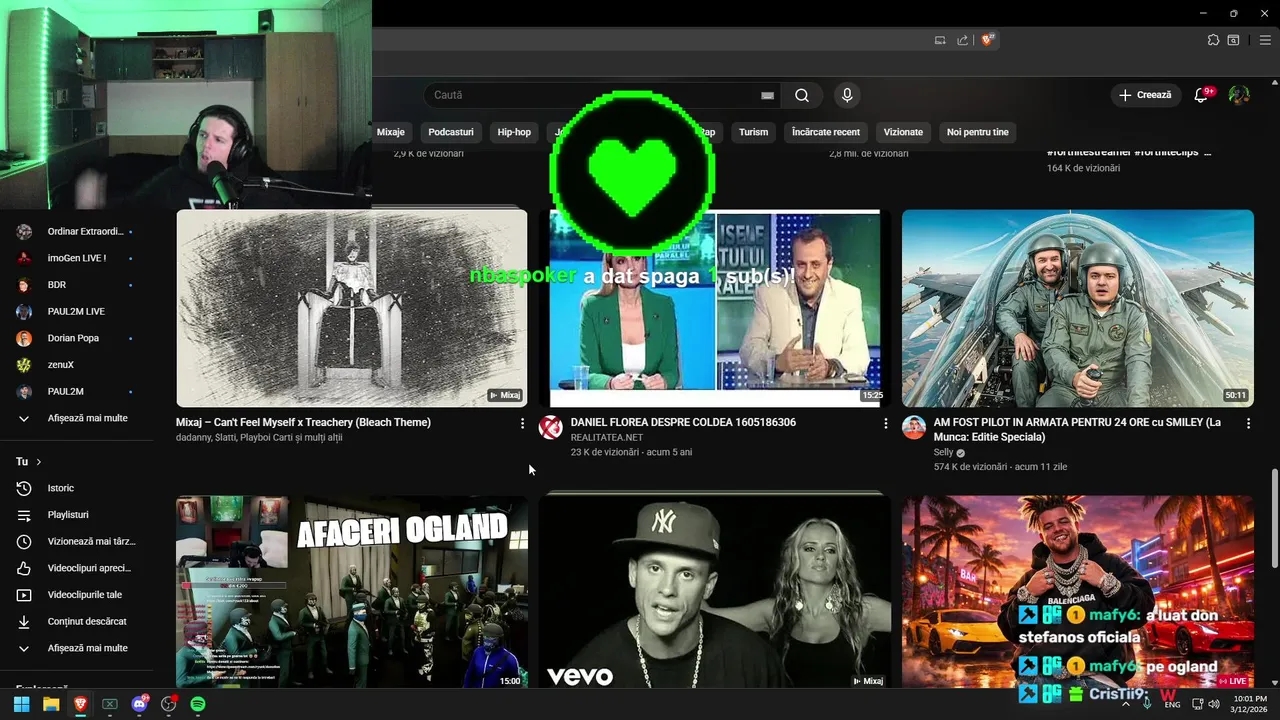Open the fighter jet pilots thumbnail
The image size is (1280, 720).
click(x=1077, y=308)
